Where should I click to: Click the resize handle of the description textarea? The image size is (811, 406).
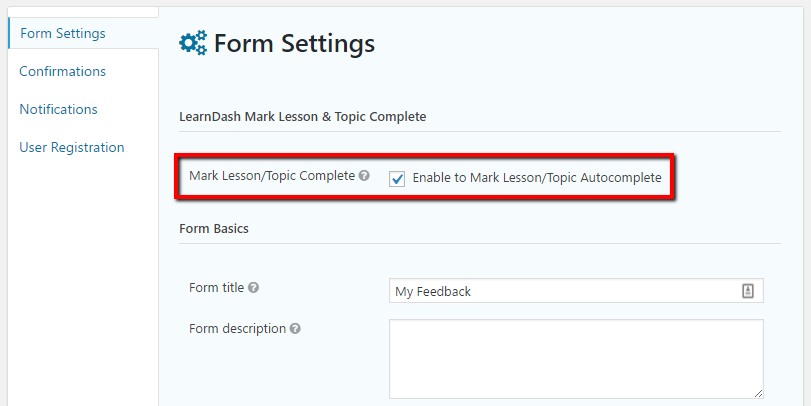pos(757,393)
